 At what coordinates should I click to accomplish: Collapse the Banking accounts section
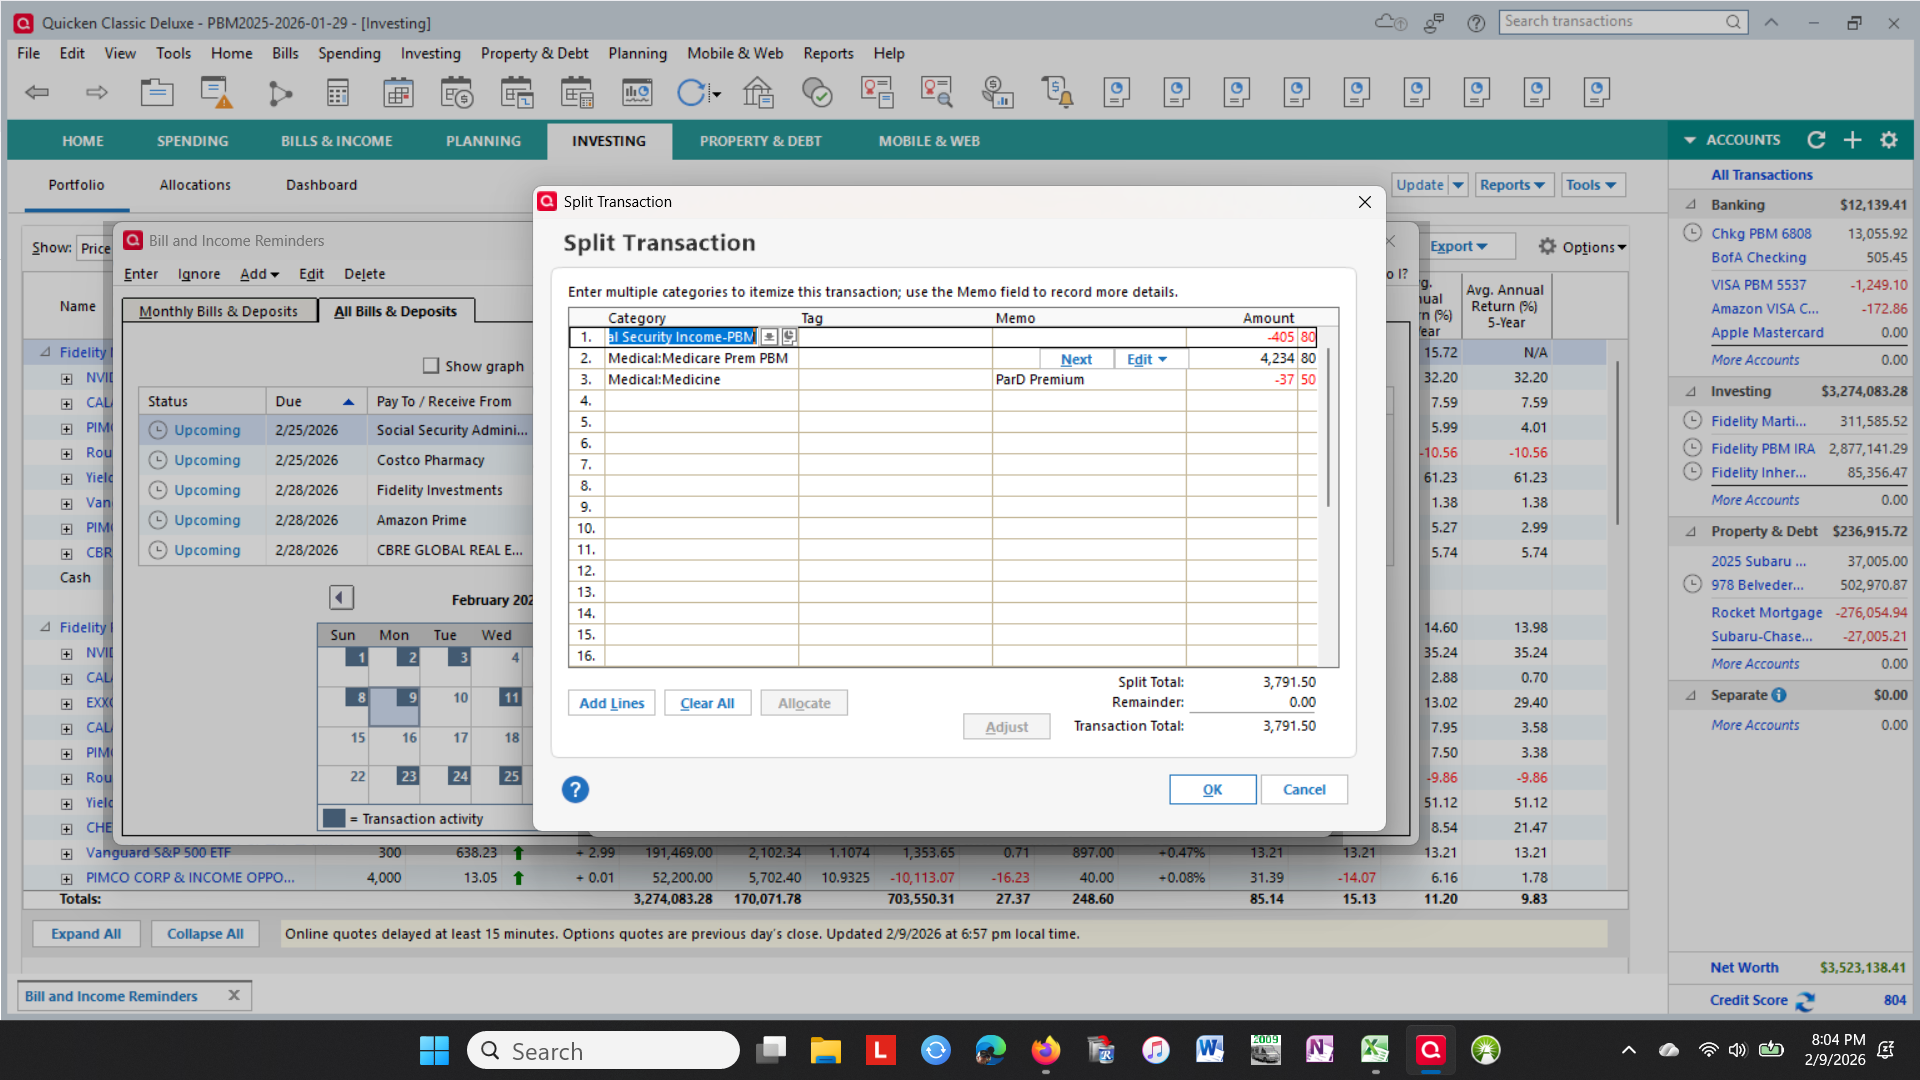click(1691, 204)
